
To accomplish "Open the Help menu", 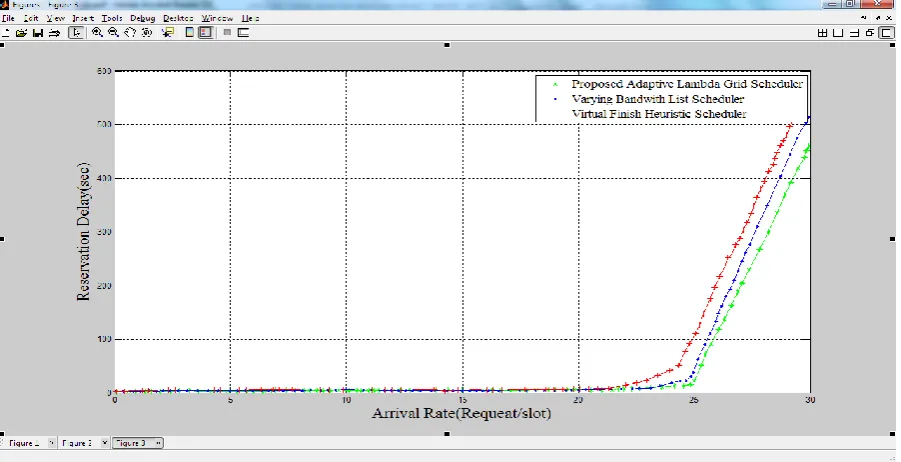I will [x=250, y=18].
